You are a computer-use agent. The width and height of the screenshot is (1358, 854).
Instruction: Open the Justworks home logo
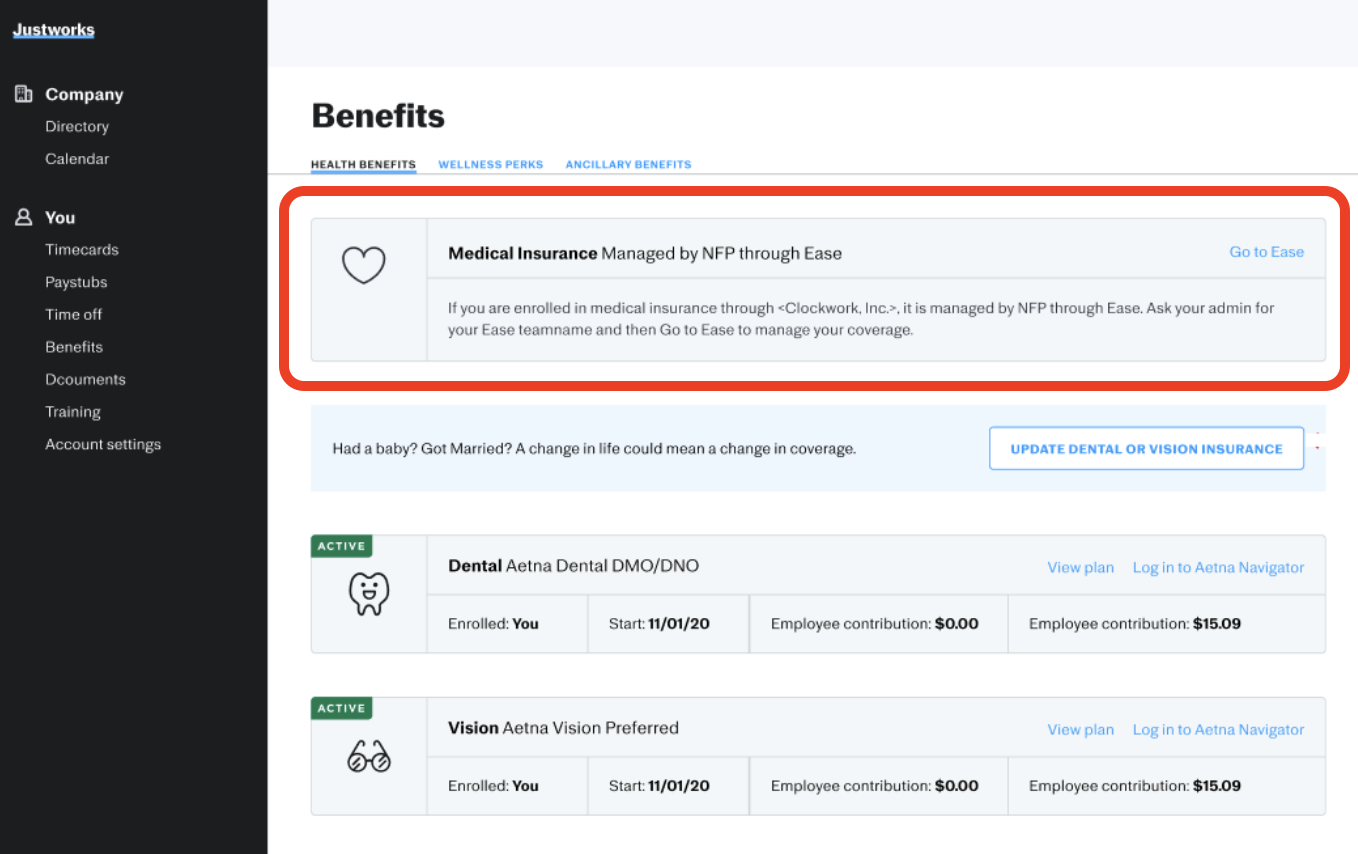pyautogui.click(x=53, y=29)
